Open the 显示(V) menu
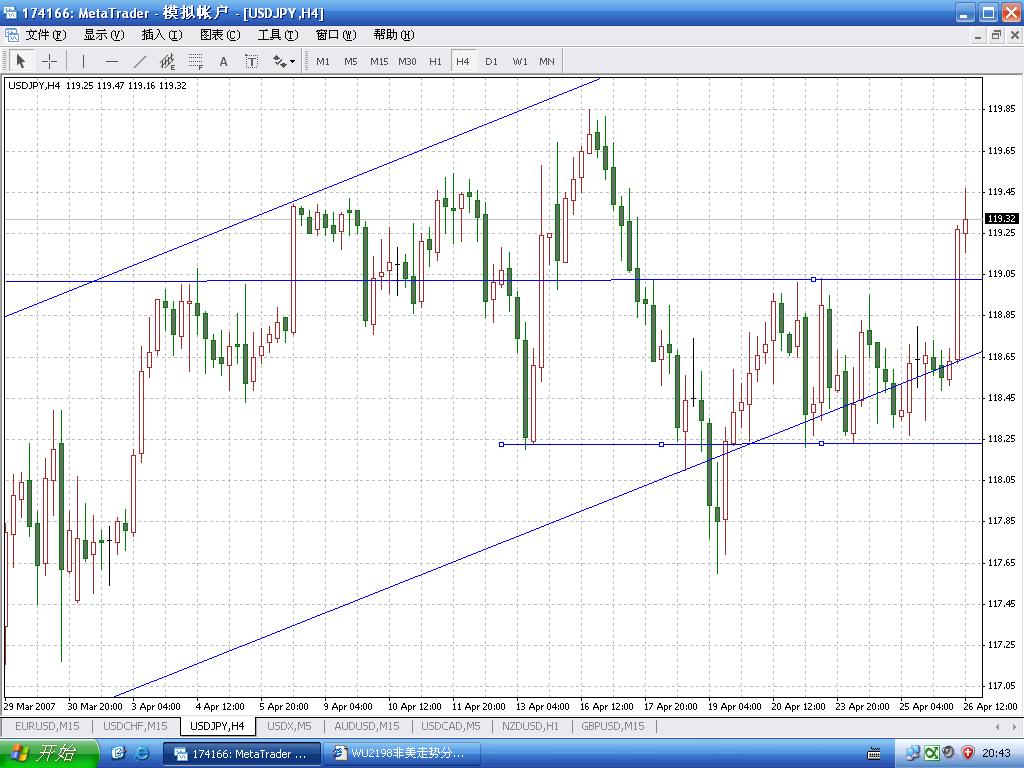 point(104,35)
